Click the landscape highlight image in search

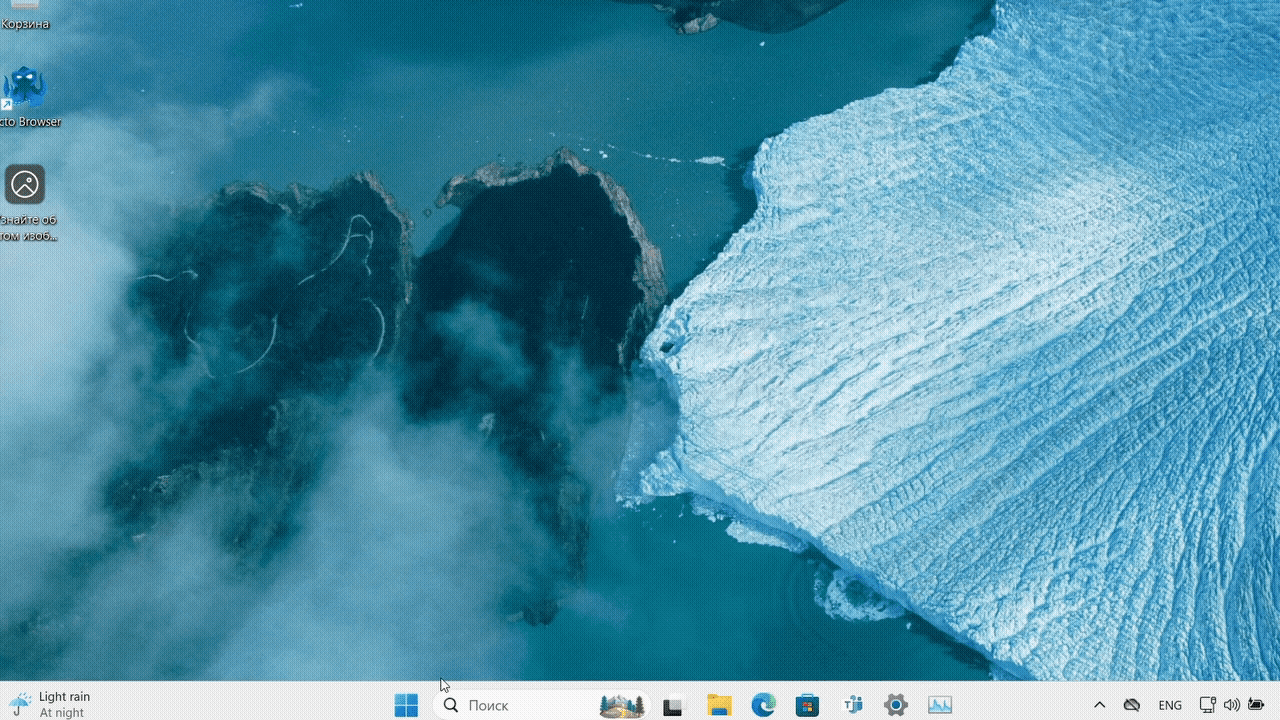[x=621, y=705]
